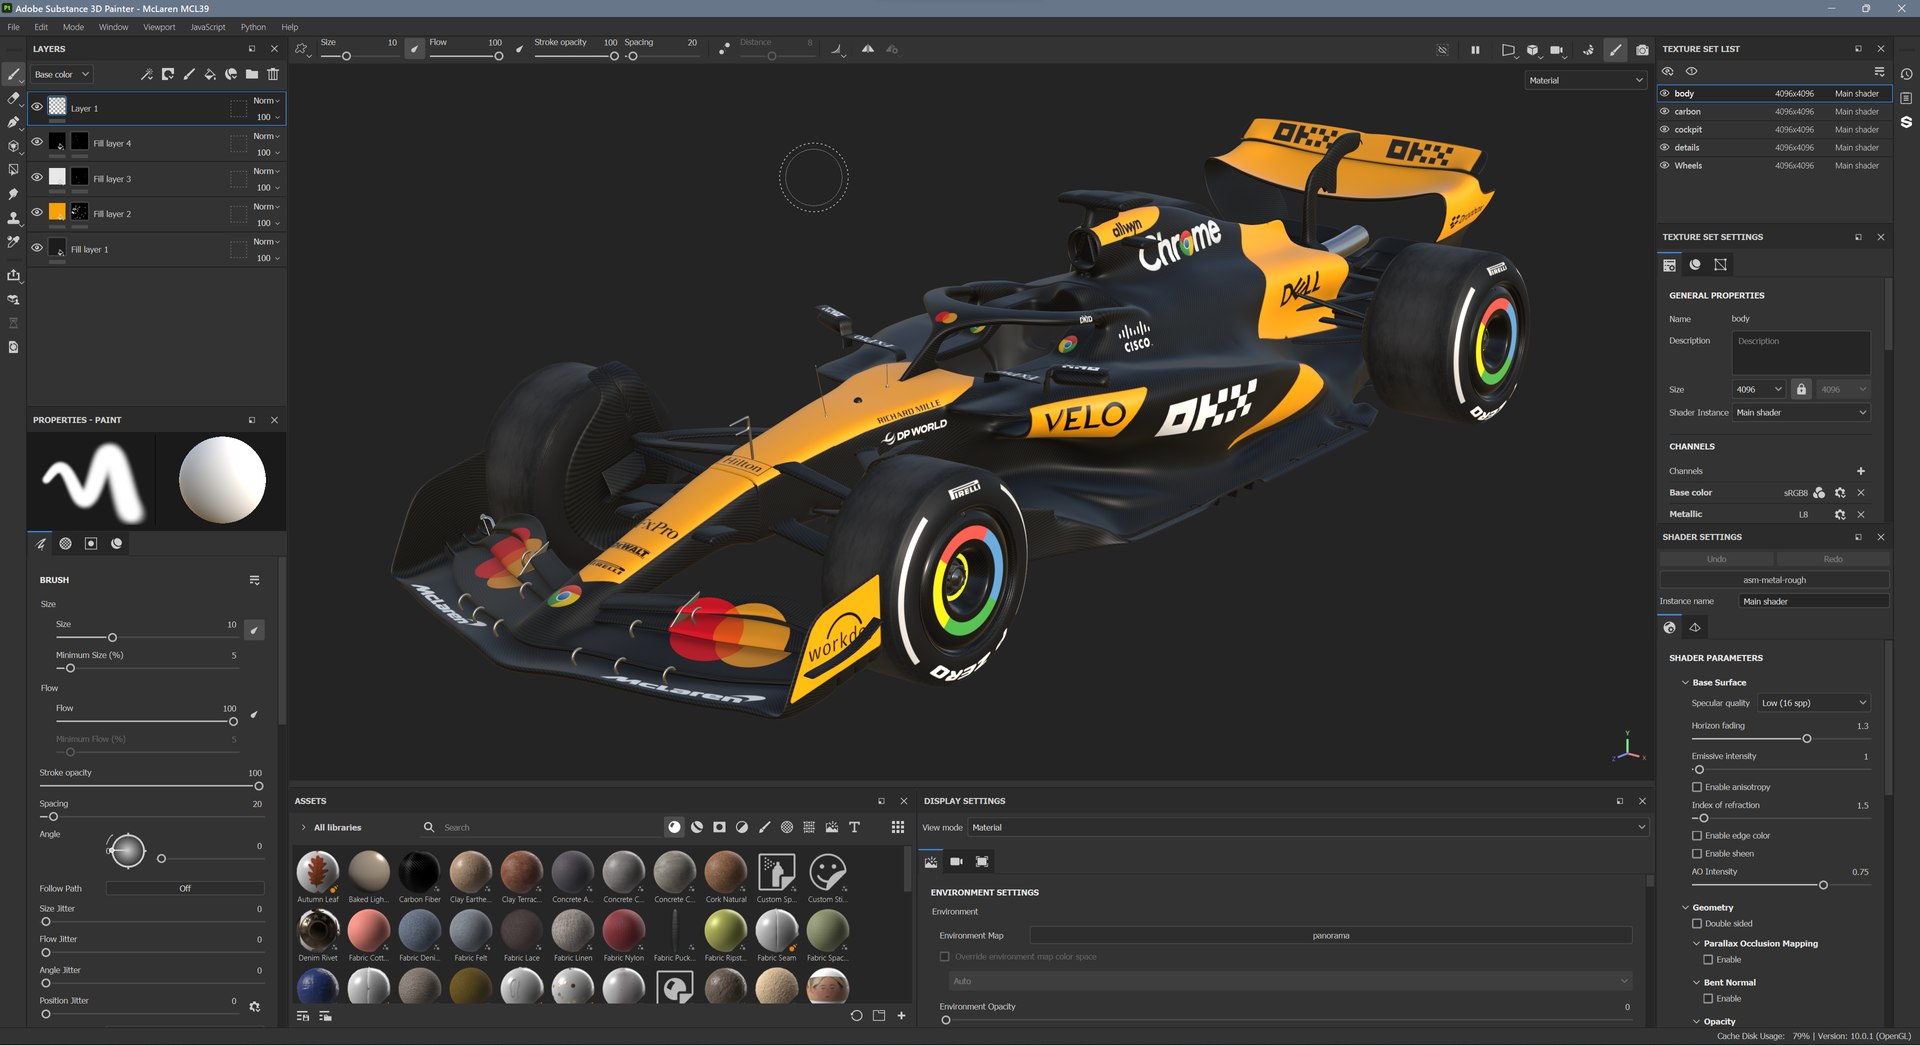Open the History panel icon on right dock
1920x1045 pixels.
coord(1907,74)
